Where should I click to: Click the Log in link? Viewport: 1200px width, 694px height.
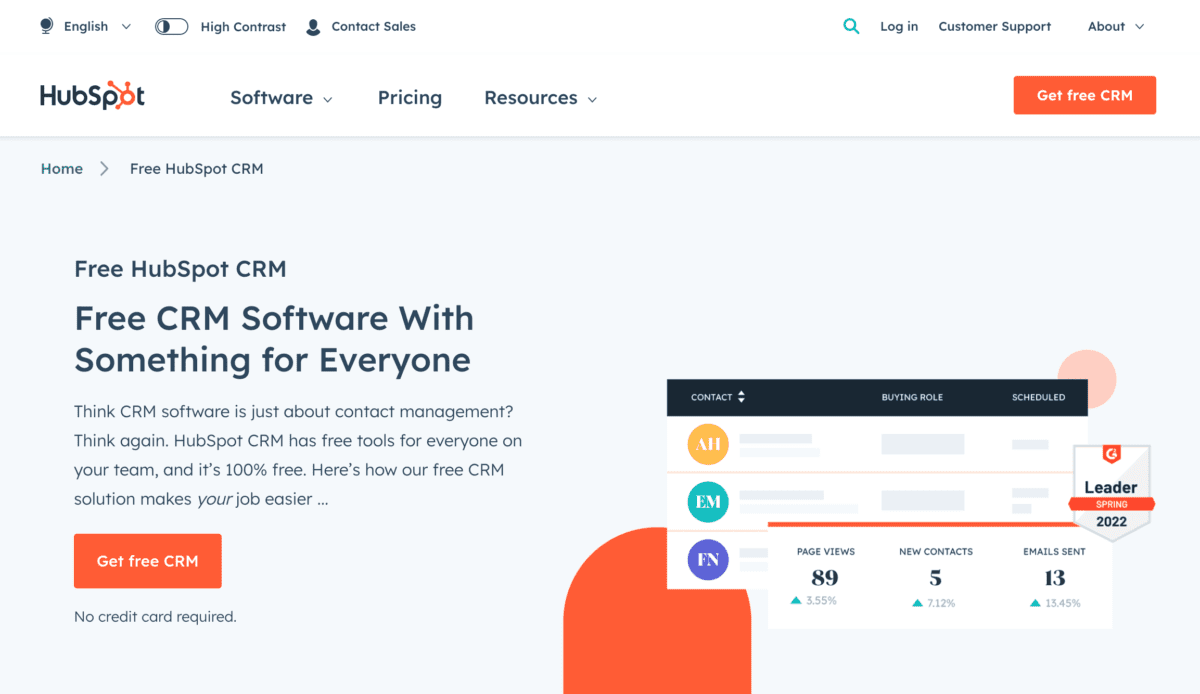tap(899, 27)
